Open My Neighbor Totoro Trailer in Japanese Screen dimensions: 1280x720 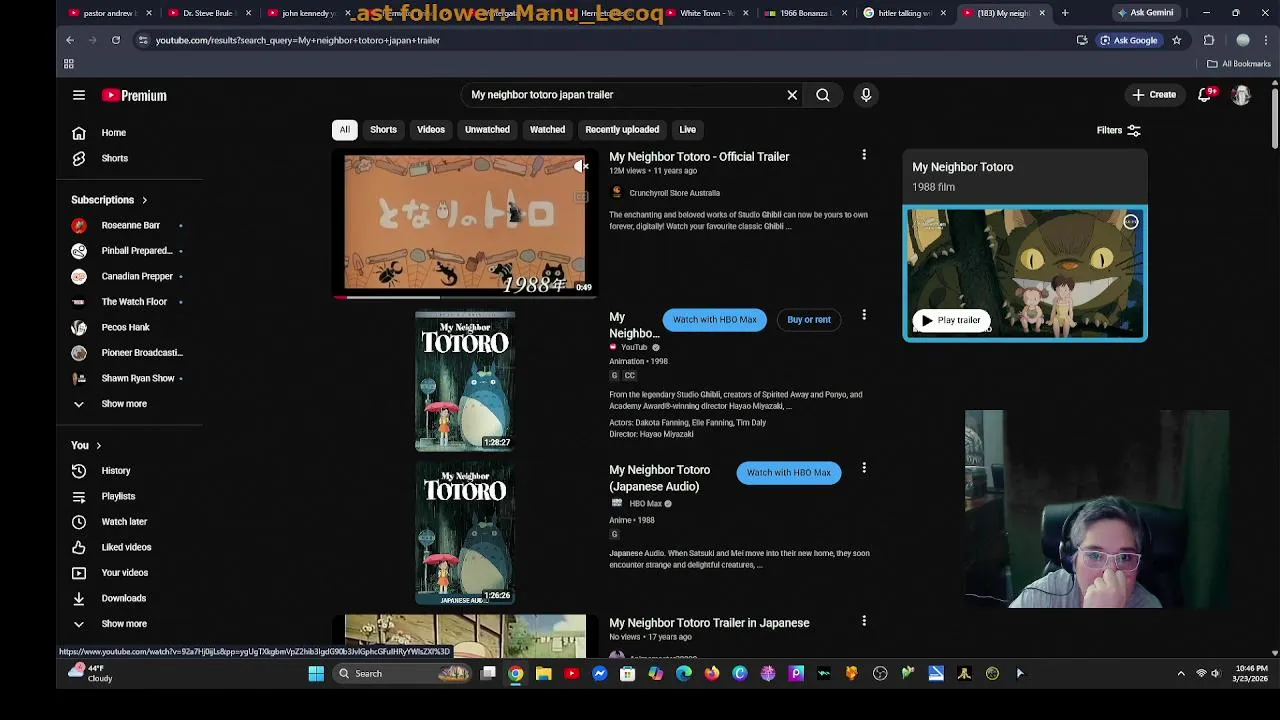pos(709,623)
